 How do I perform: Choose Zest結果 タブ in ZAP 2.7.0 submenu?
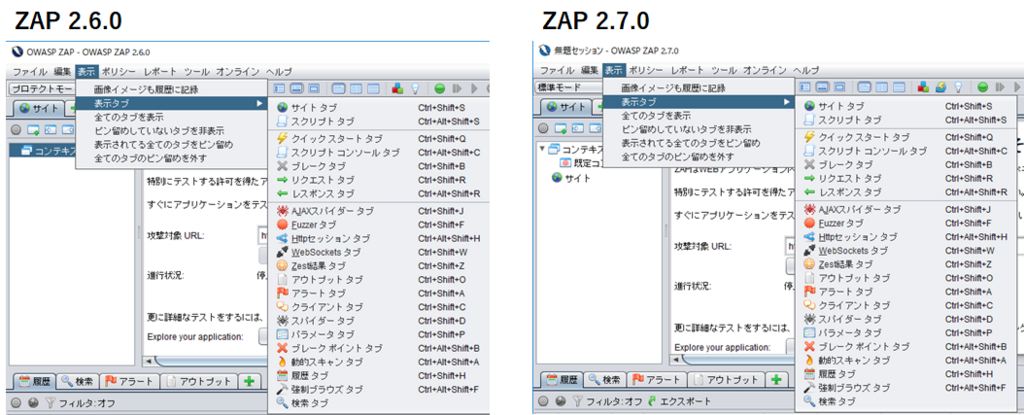coord(906,264)
